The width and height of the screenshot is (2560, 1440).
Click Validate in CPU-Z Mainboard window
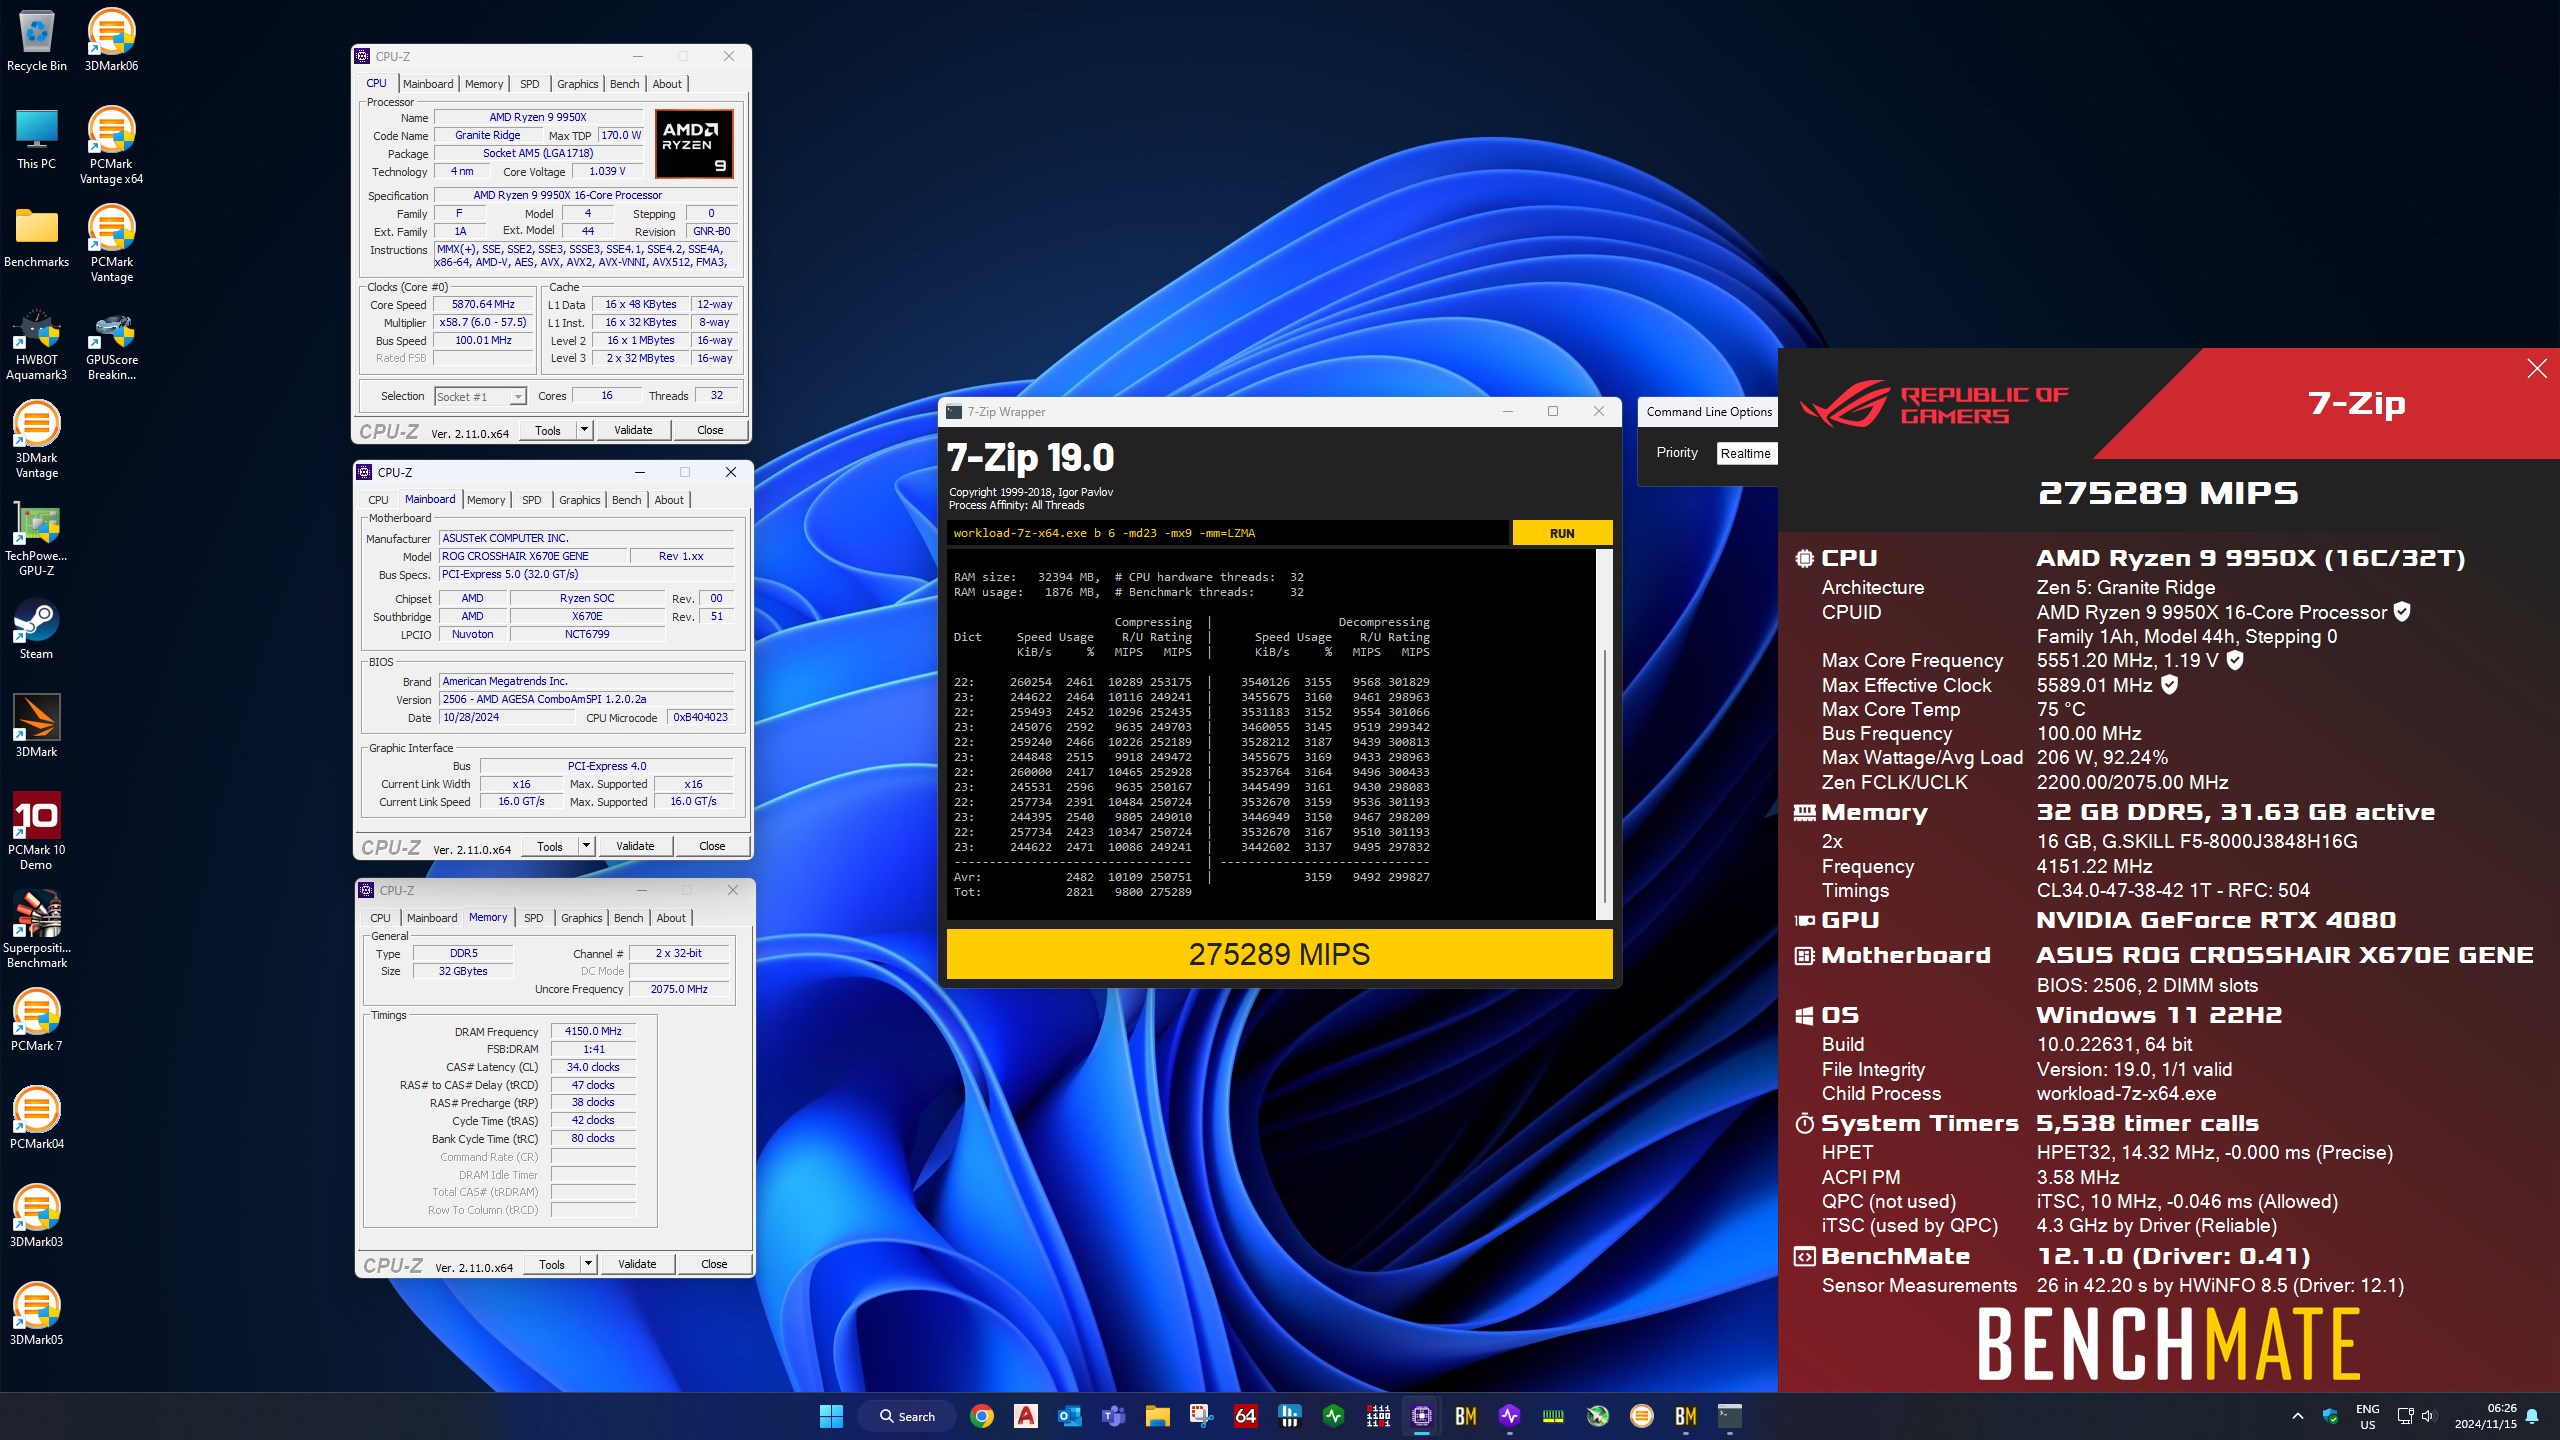635,846
